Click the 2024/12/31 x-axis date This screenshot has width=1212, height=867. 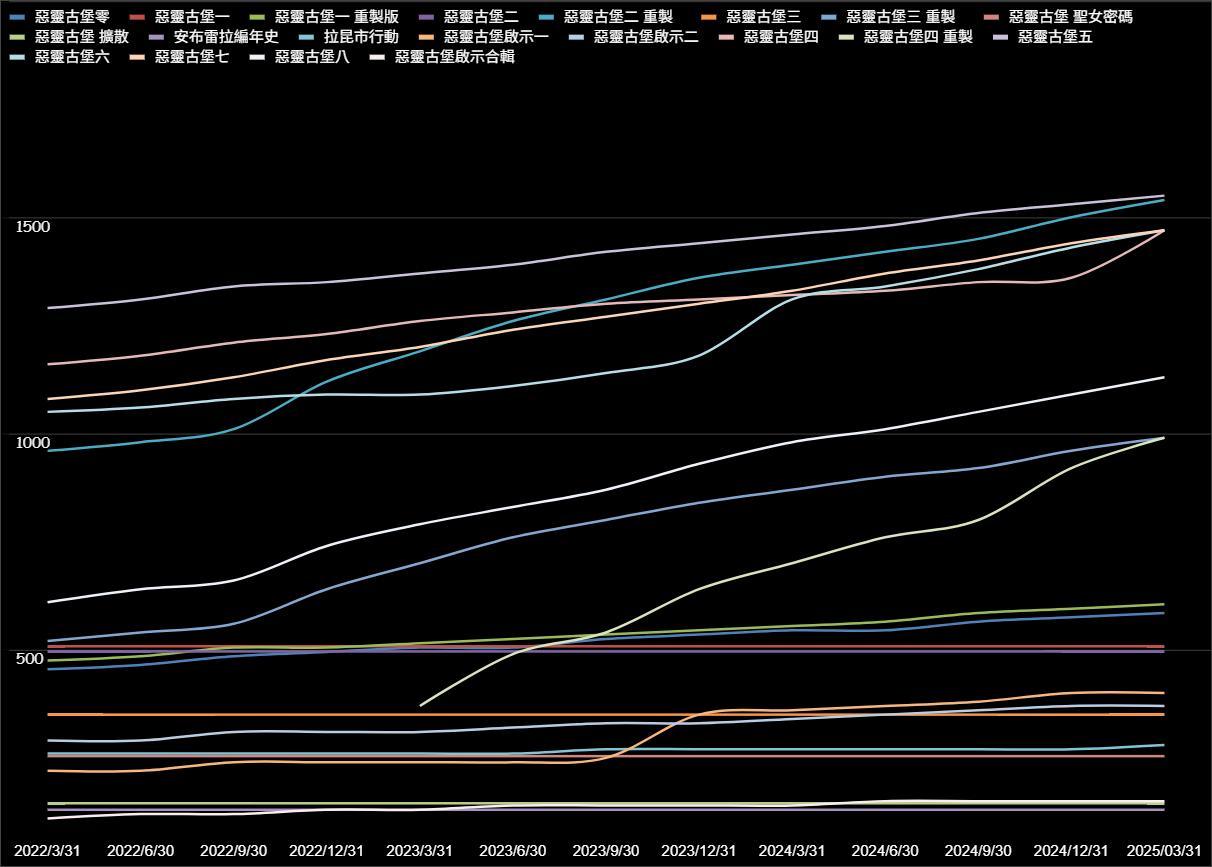[1071, 850]
